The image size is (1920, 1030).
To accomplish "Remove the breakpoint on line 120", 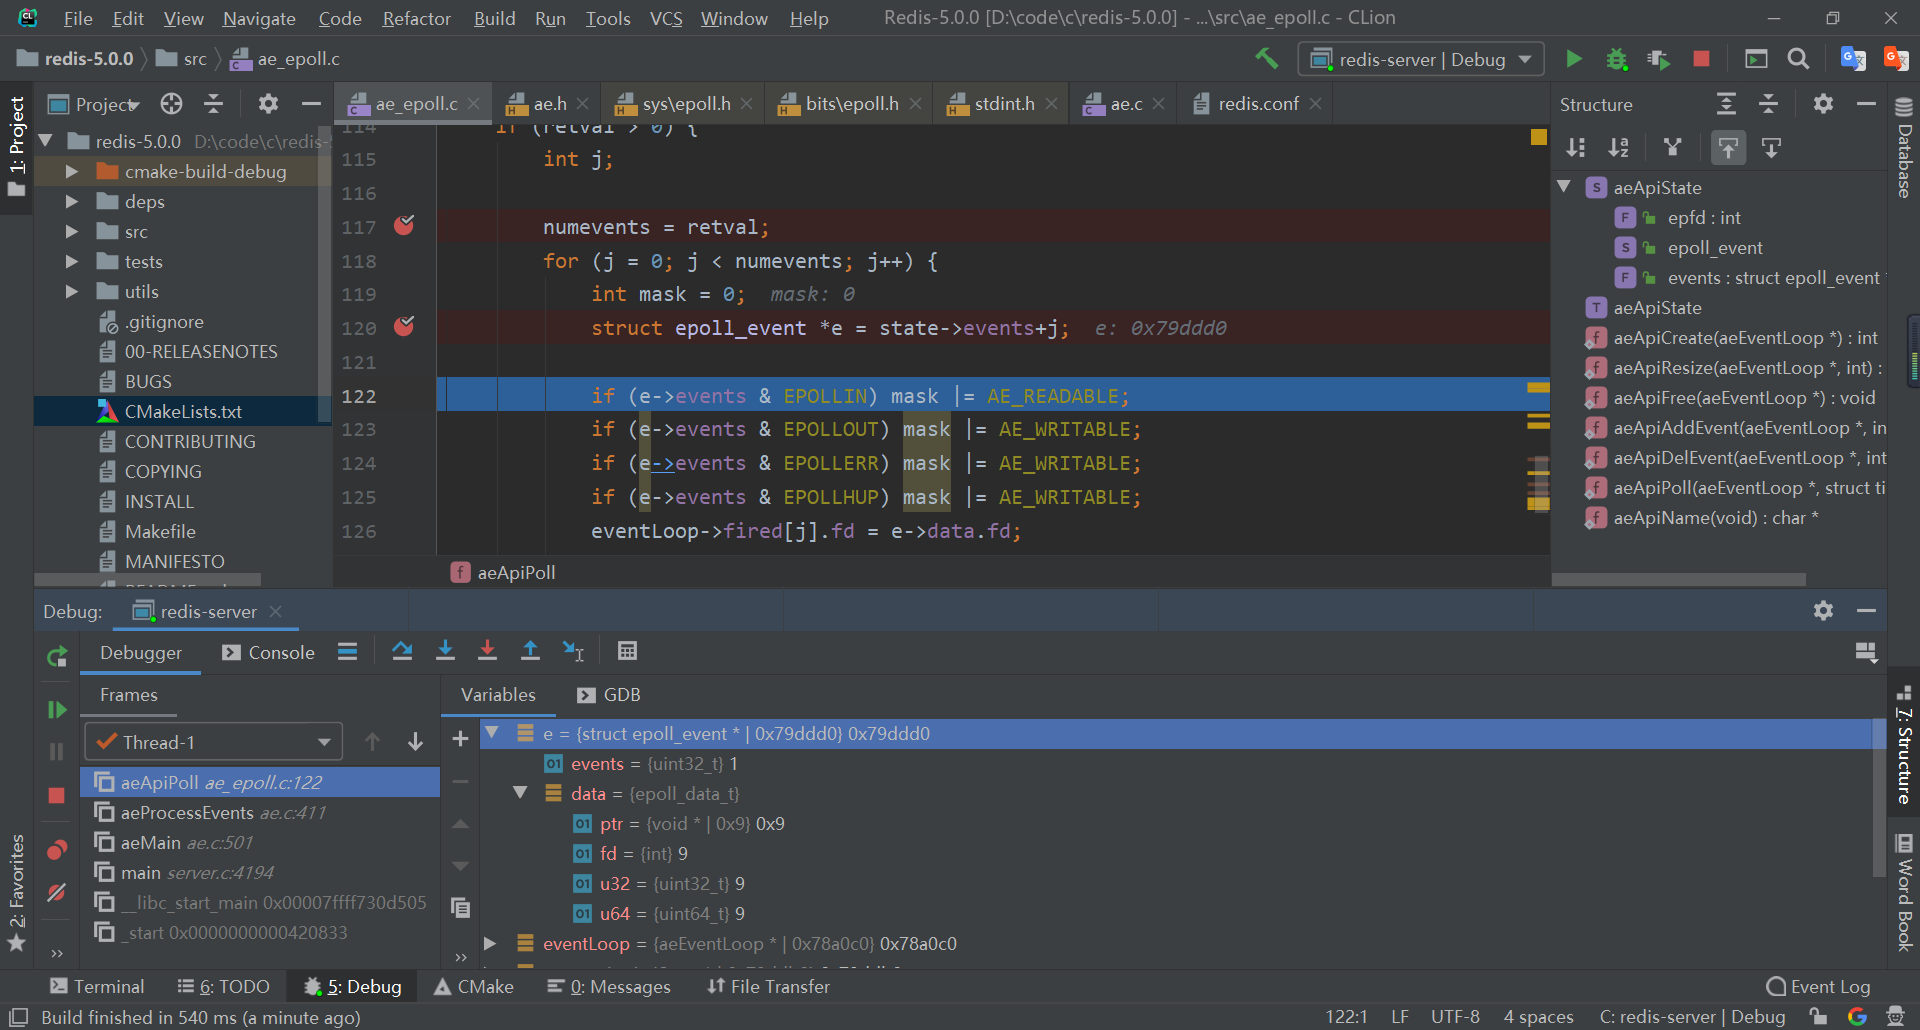I will click(x=404, y=327).
